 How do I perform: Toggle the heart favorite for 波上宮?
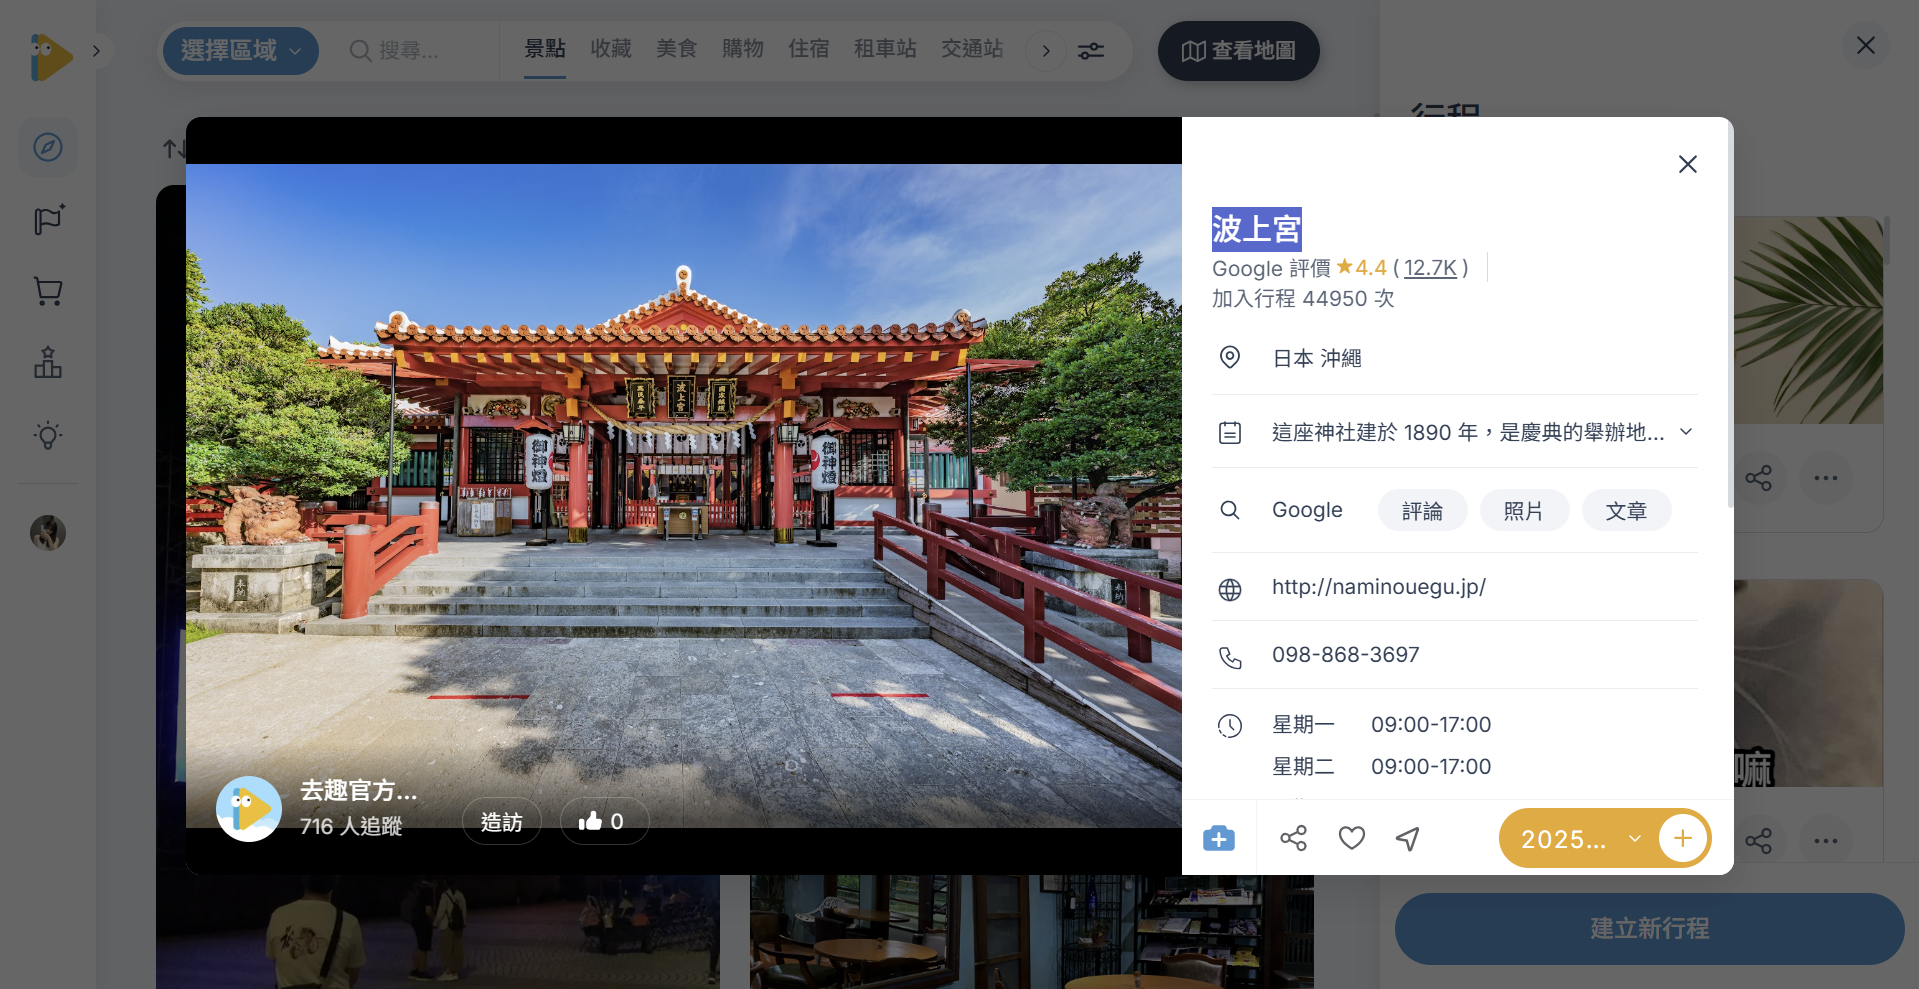[1352, 838]
